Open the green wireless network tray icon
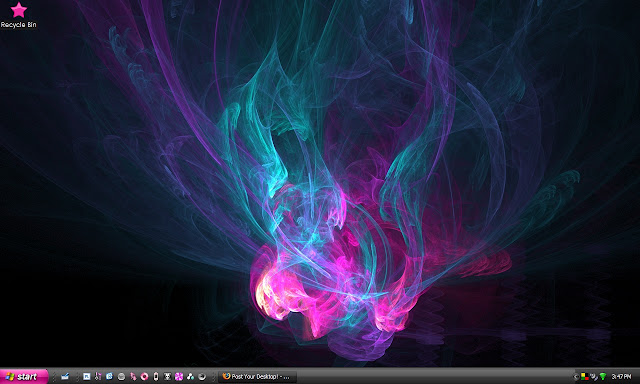Image resolution: width=640 pixels, height=384 pixels. click(x=603, y=376)
